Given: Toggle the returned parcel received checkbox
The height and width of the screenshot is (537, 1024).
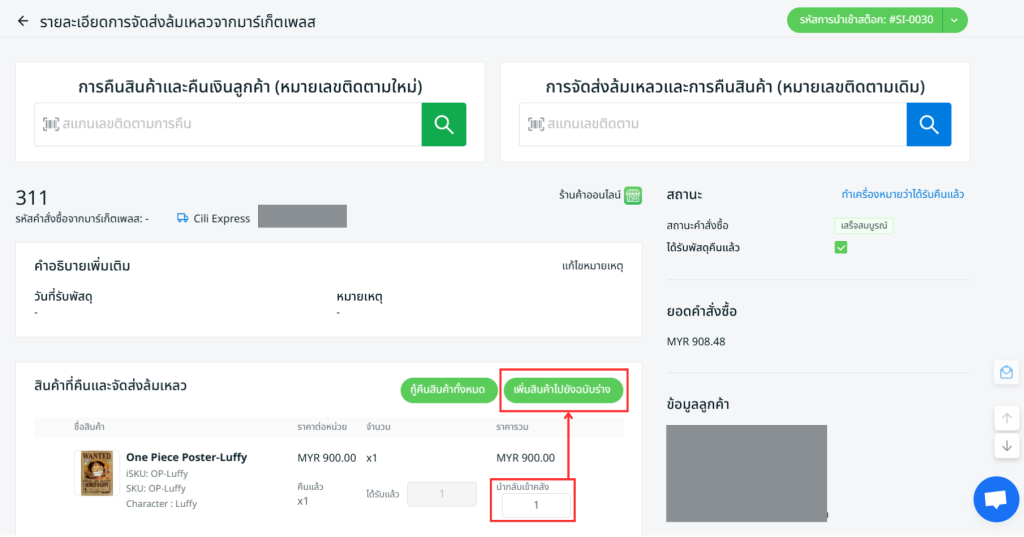Looking at the screenshot, I should coord(841,247).
